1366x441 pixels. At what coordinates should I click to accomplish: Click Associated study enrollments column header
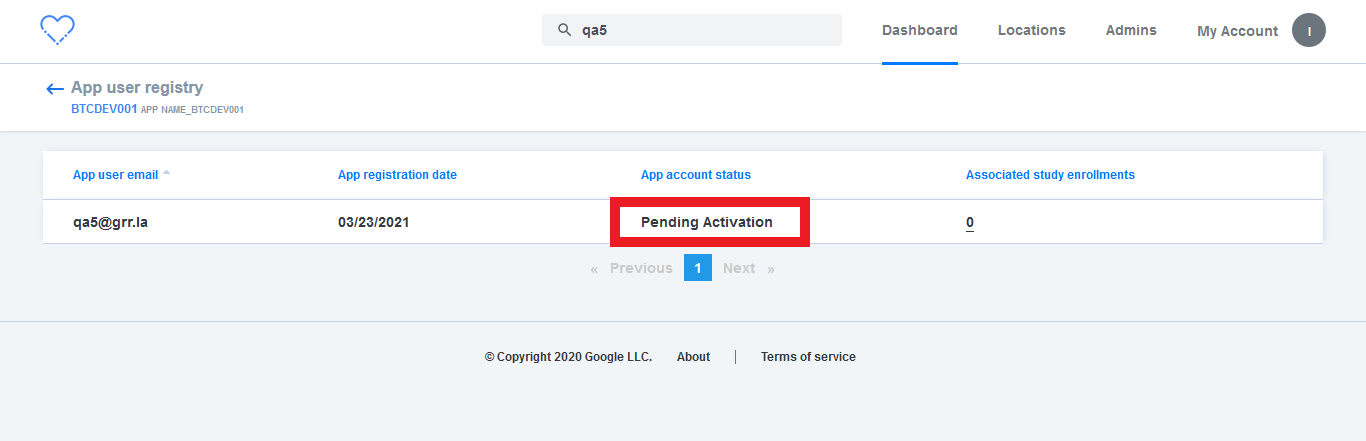point(1050,175)
